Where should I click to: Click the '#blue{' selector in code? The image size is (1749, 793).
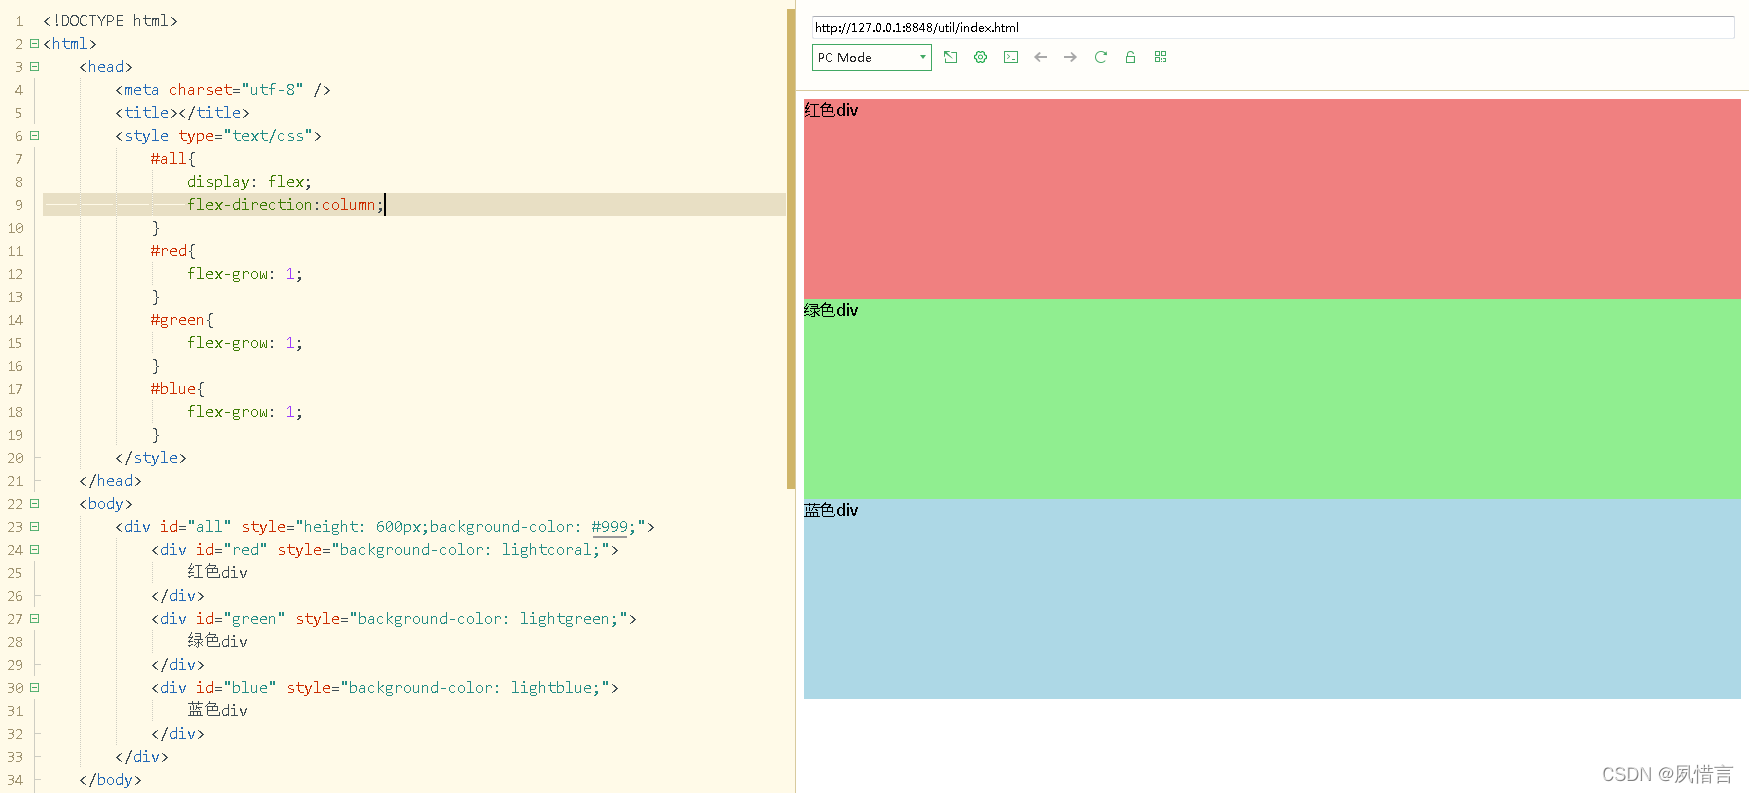coord(177,389)
